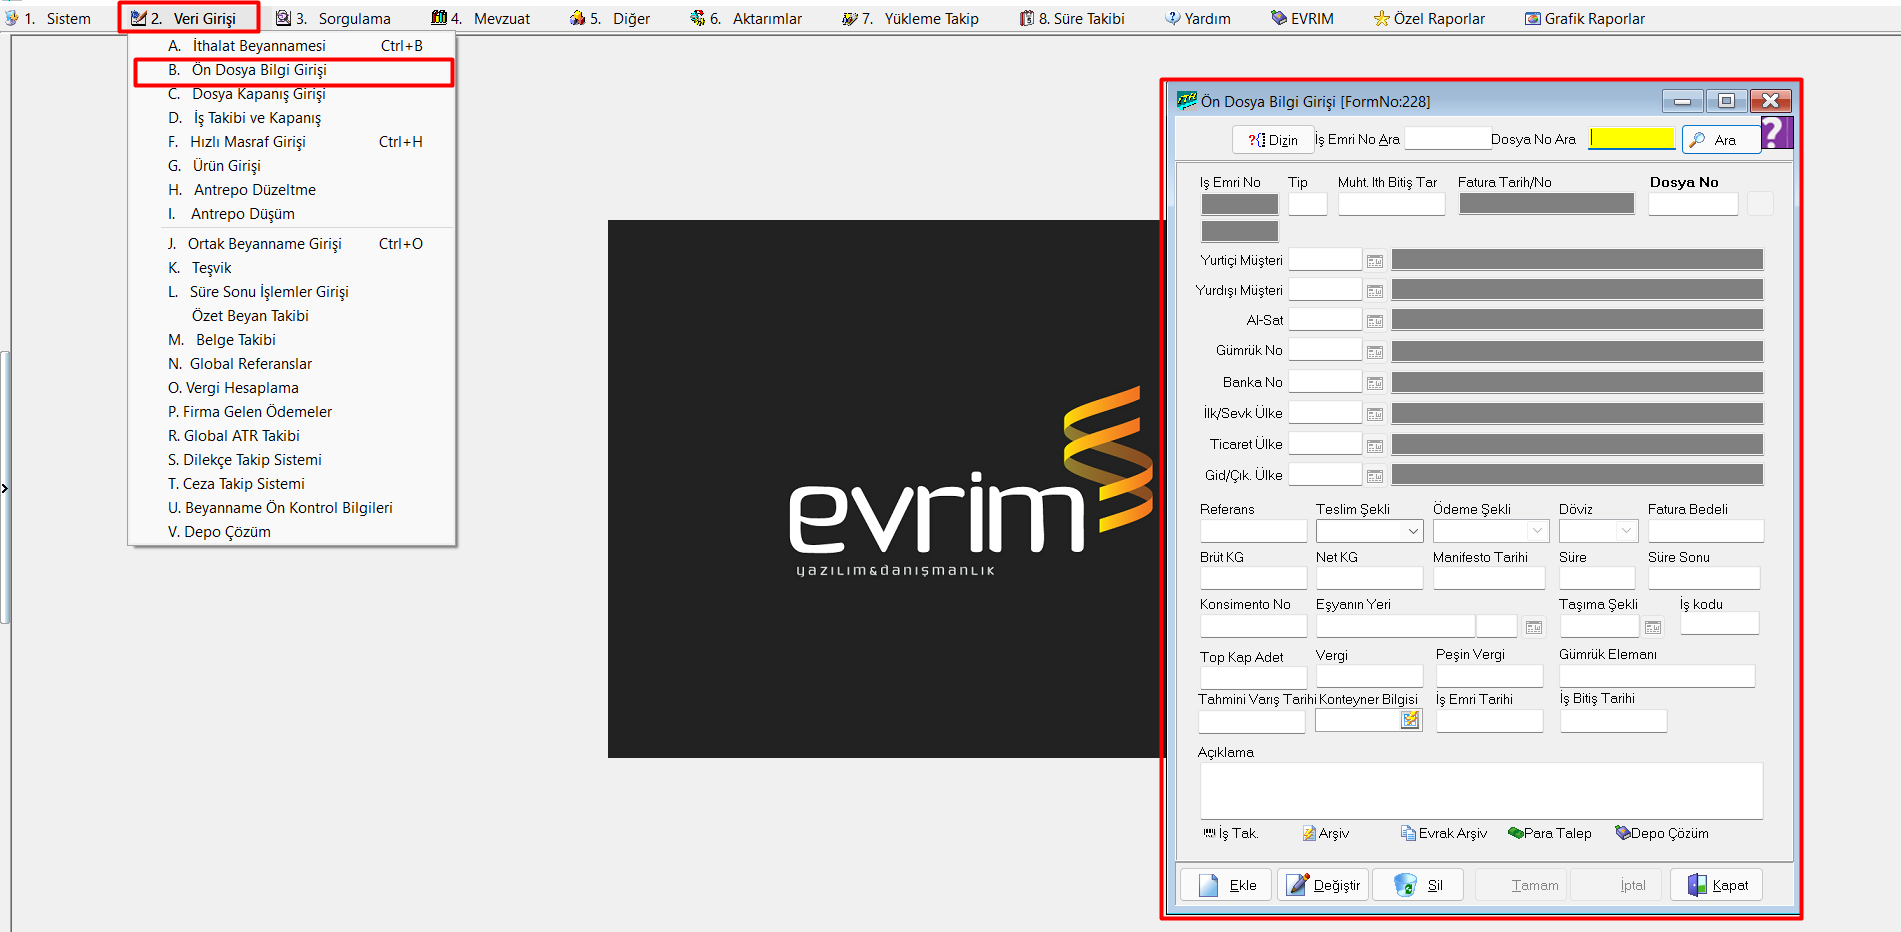Open Depo Çözüm link in form

(x=1662, y=833)
